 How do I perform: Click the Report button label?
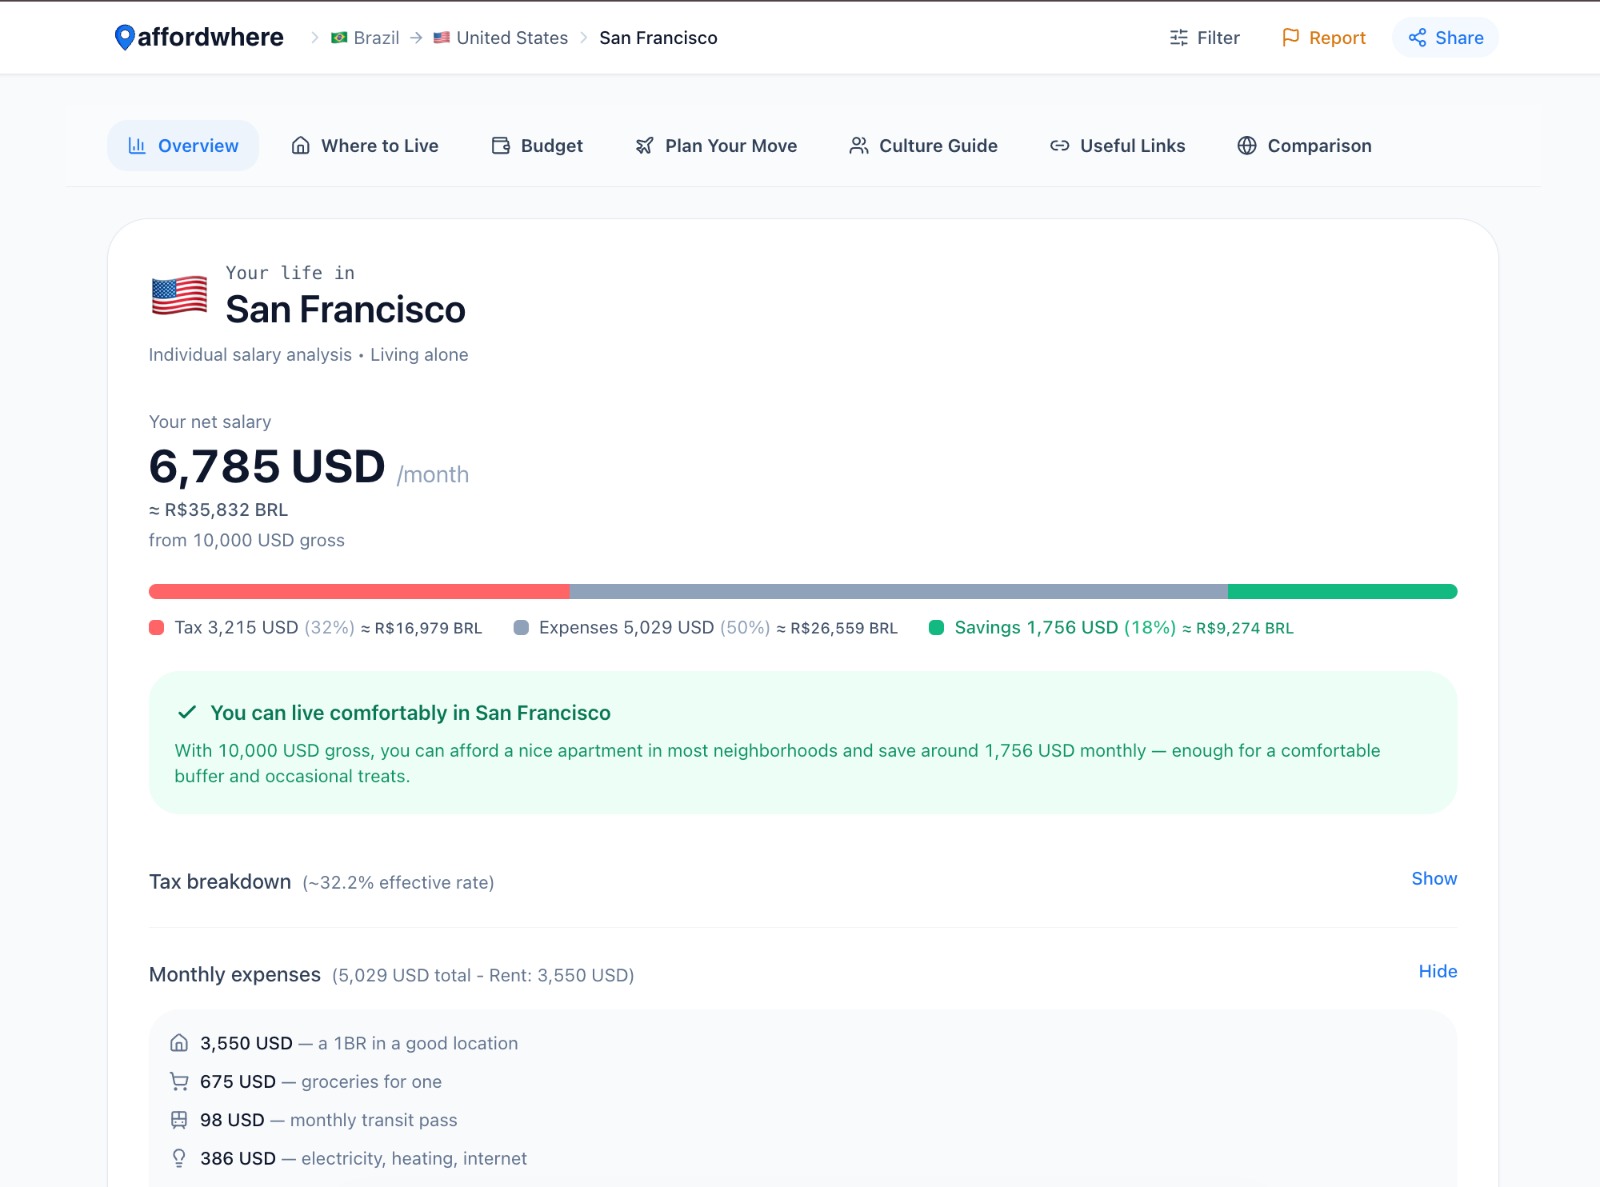pos(1337,38)
